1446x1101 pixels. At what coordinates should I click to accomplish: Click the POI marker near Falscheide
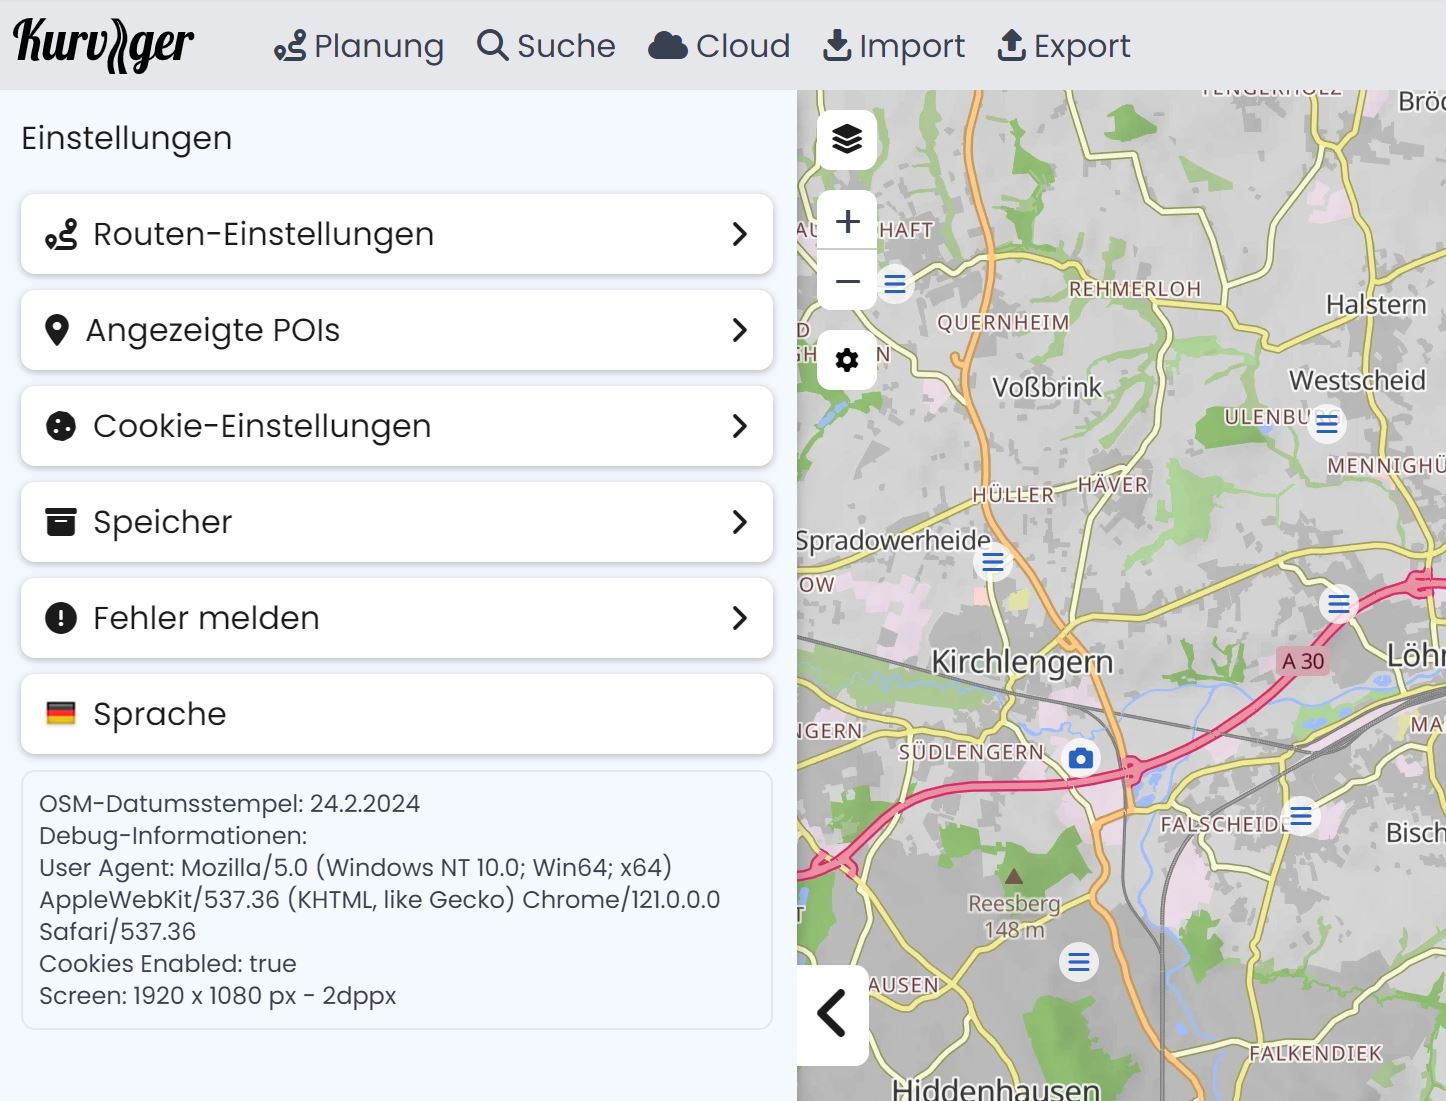pyautogui.click(x=1301, y=816)
